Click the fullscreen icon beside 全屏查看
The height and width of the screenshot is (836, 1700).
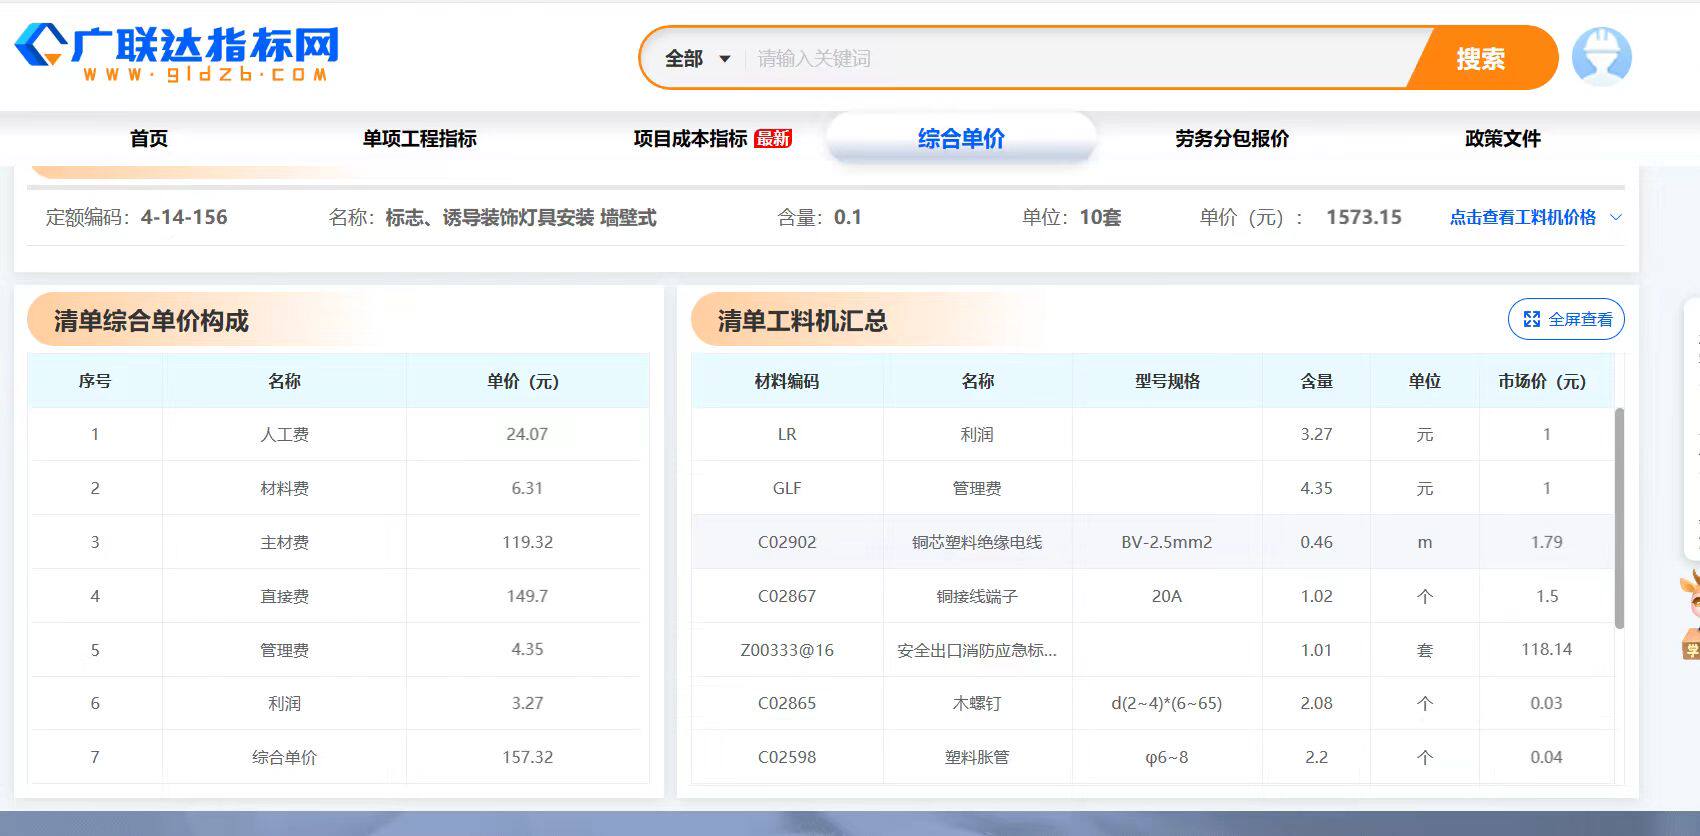(x=1531, y=319)
